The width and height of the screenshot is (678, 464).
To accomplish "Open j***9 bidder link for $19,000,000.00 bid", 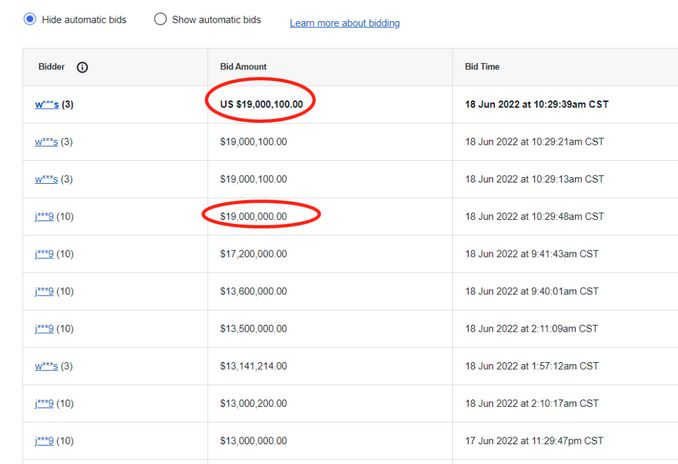I will (x=44, y=217).
